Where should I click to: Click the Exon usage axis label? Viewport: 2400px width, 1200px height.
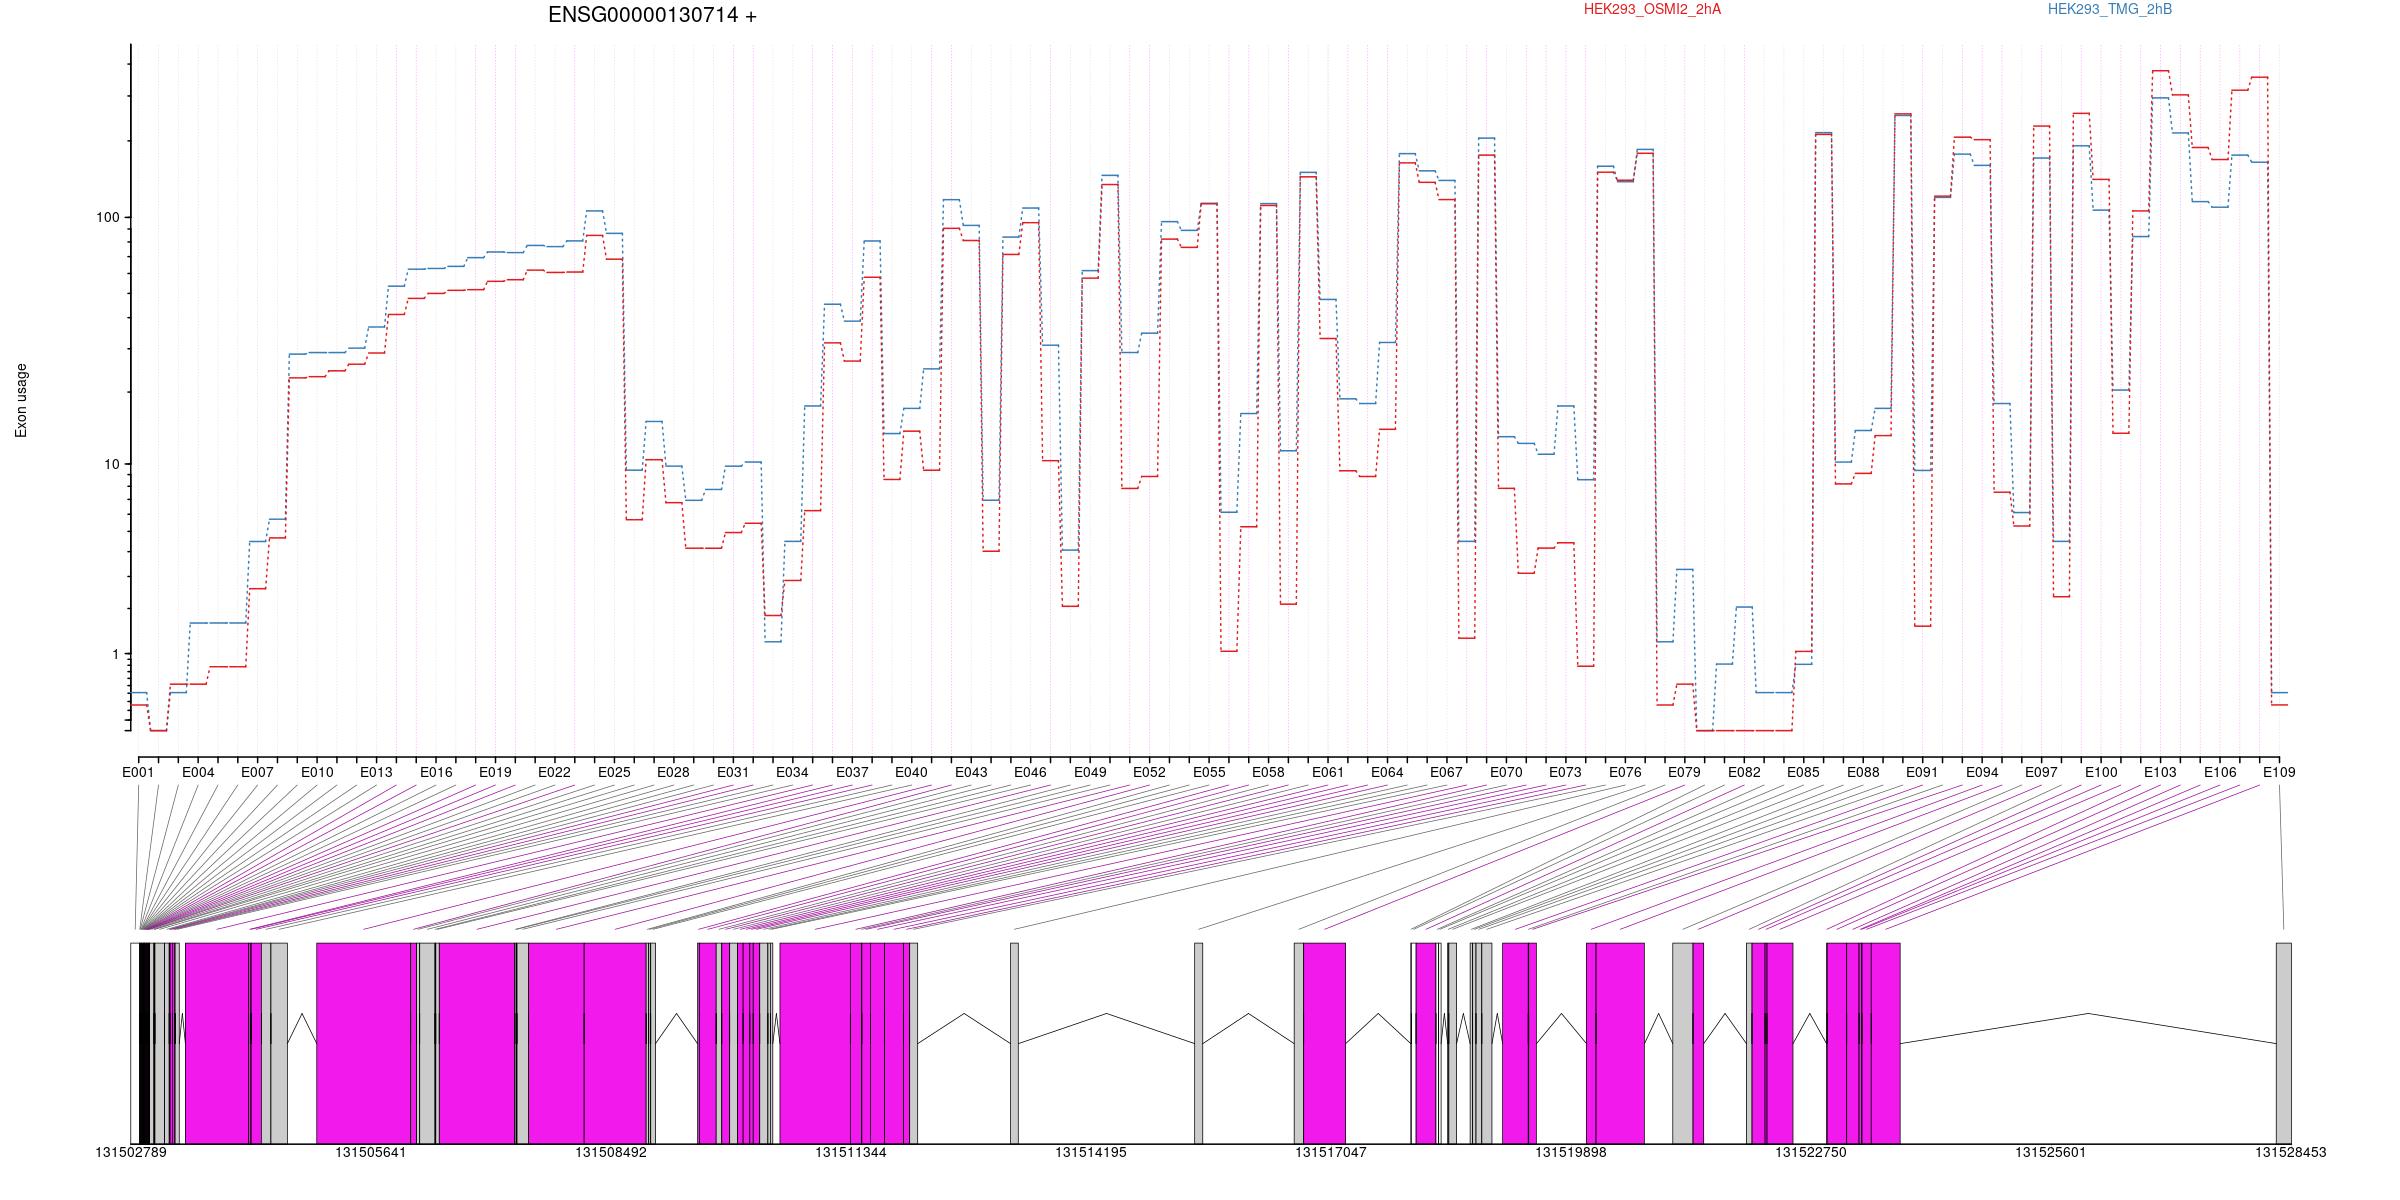[x=21, y=401]
